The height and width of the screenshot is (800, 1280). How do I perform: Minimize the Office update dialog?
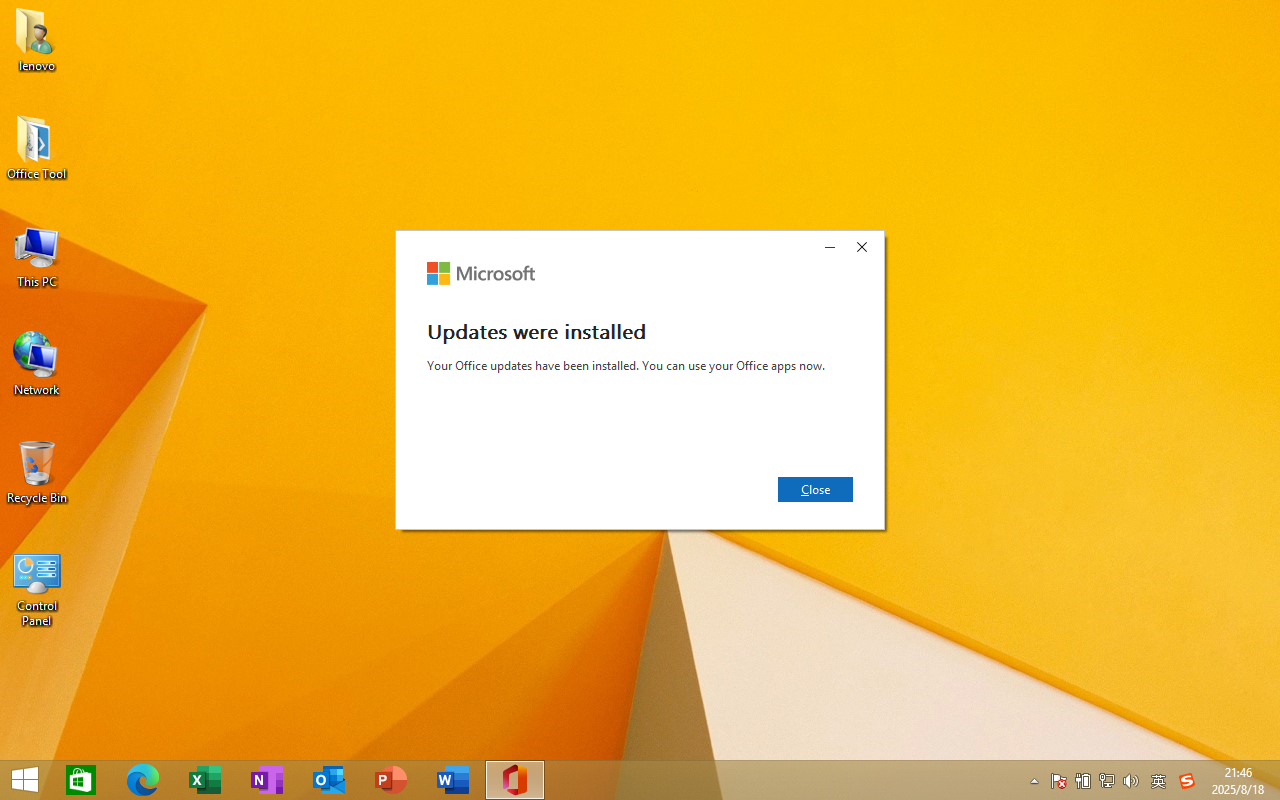click(829, 247)
